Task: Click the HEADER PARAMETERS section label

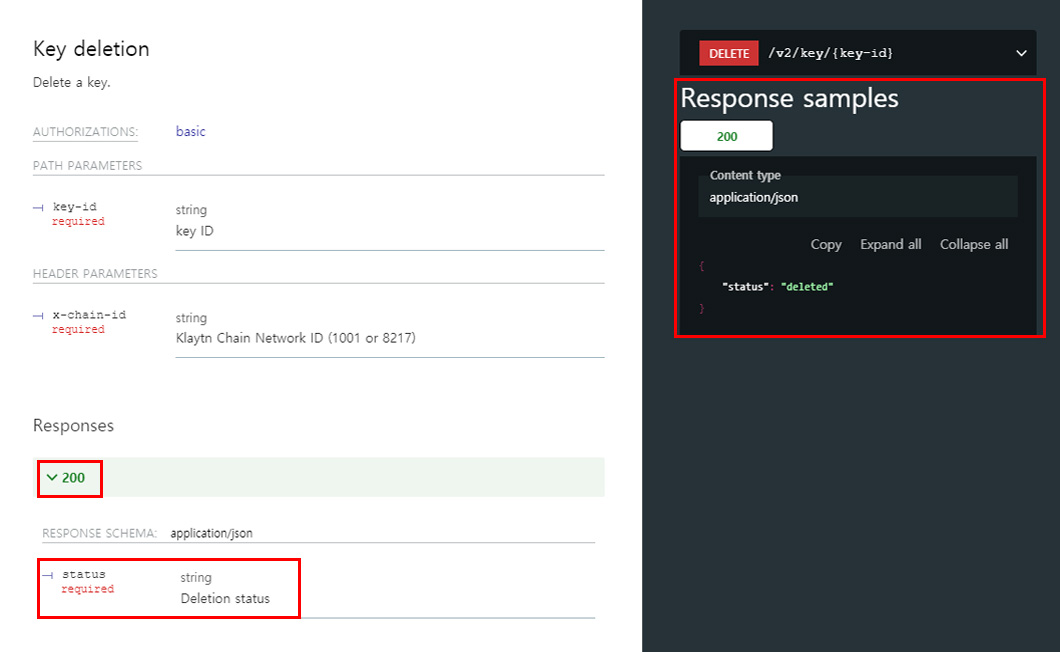Action: [95, 274]
